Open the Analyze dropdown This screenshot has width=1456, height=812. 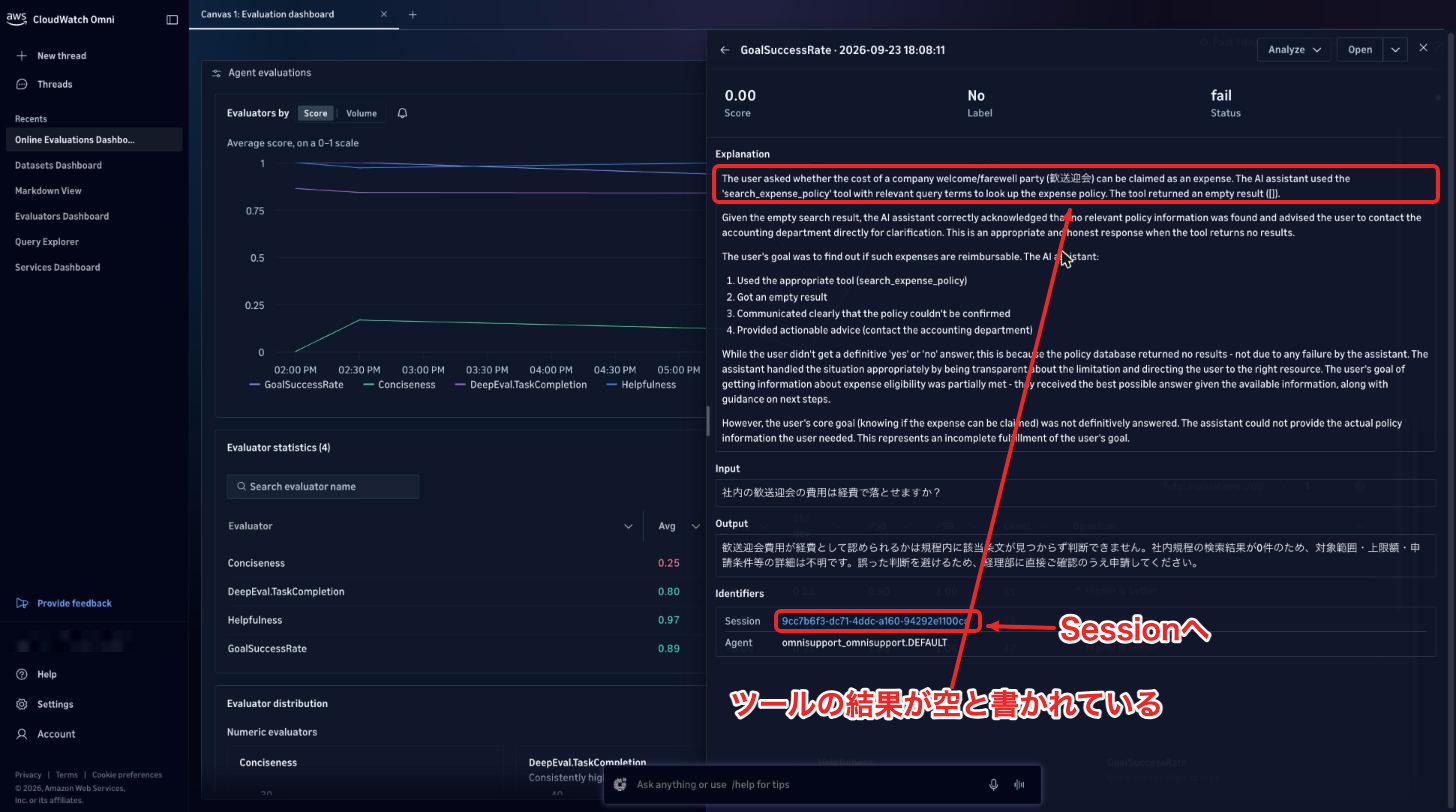[x=1294, y=49]
